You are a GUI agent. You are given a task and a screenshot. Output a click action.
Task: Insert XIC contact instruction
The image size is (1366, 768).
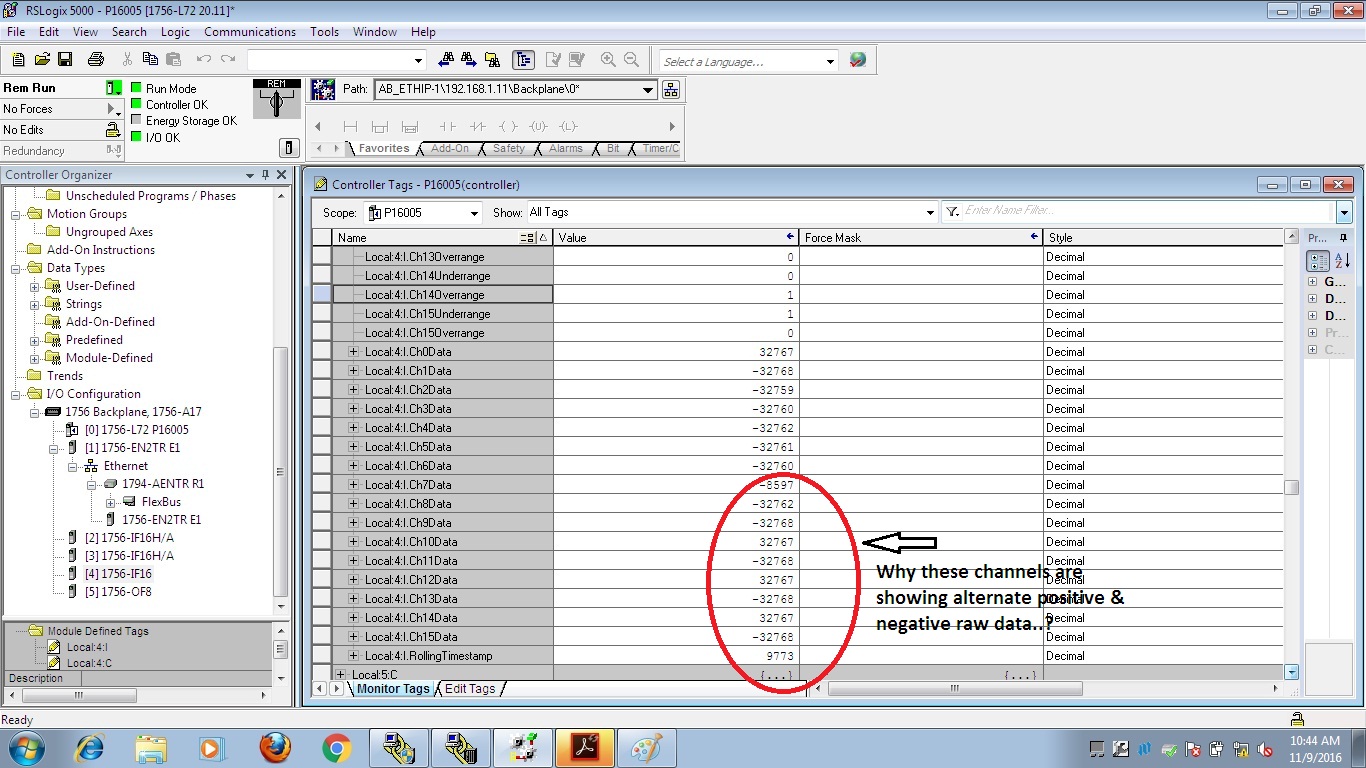pos(448,127)
